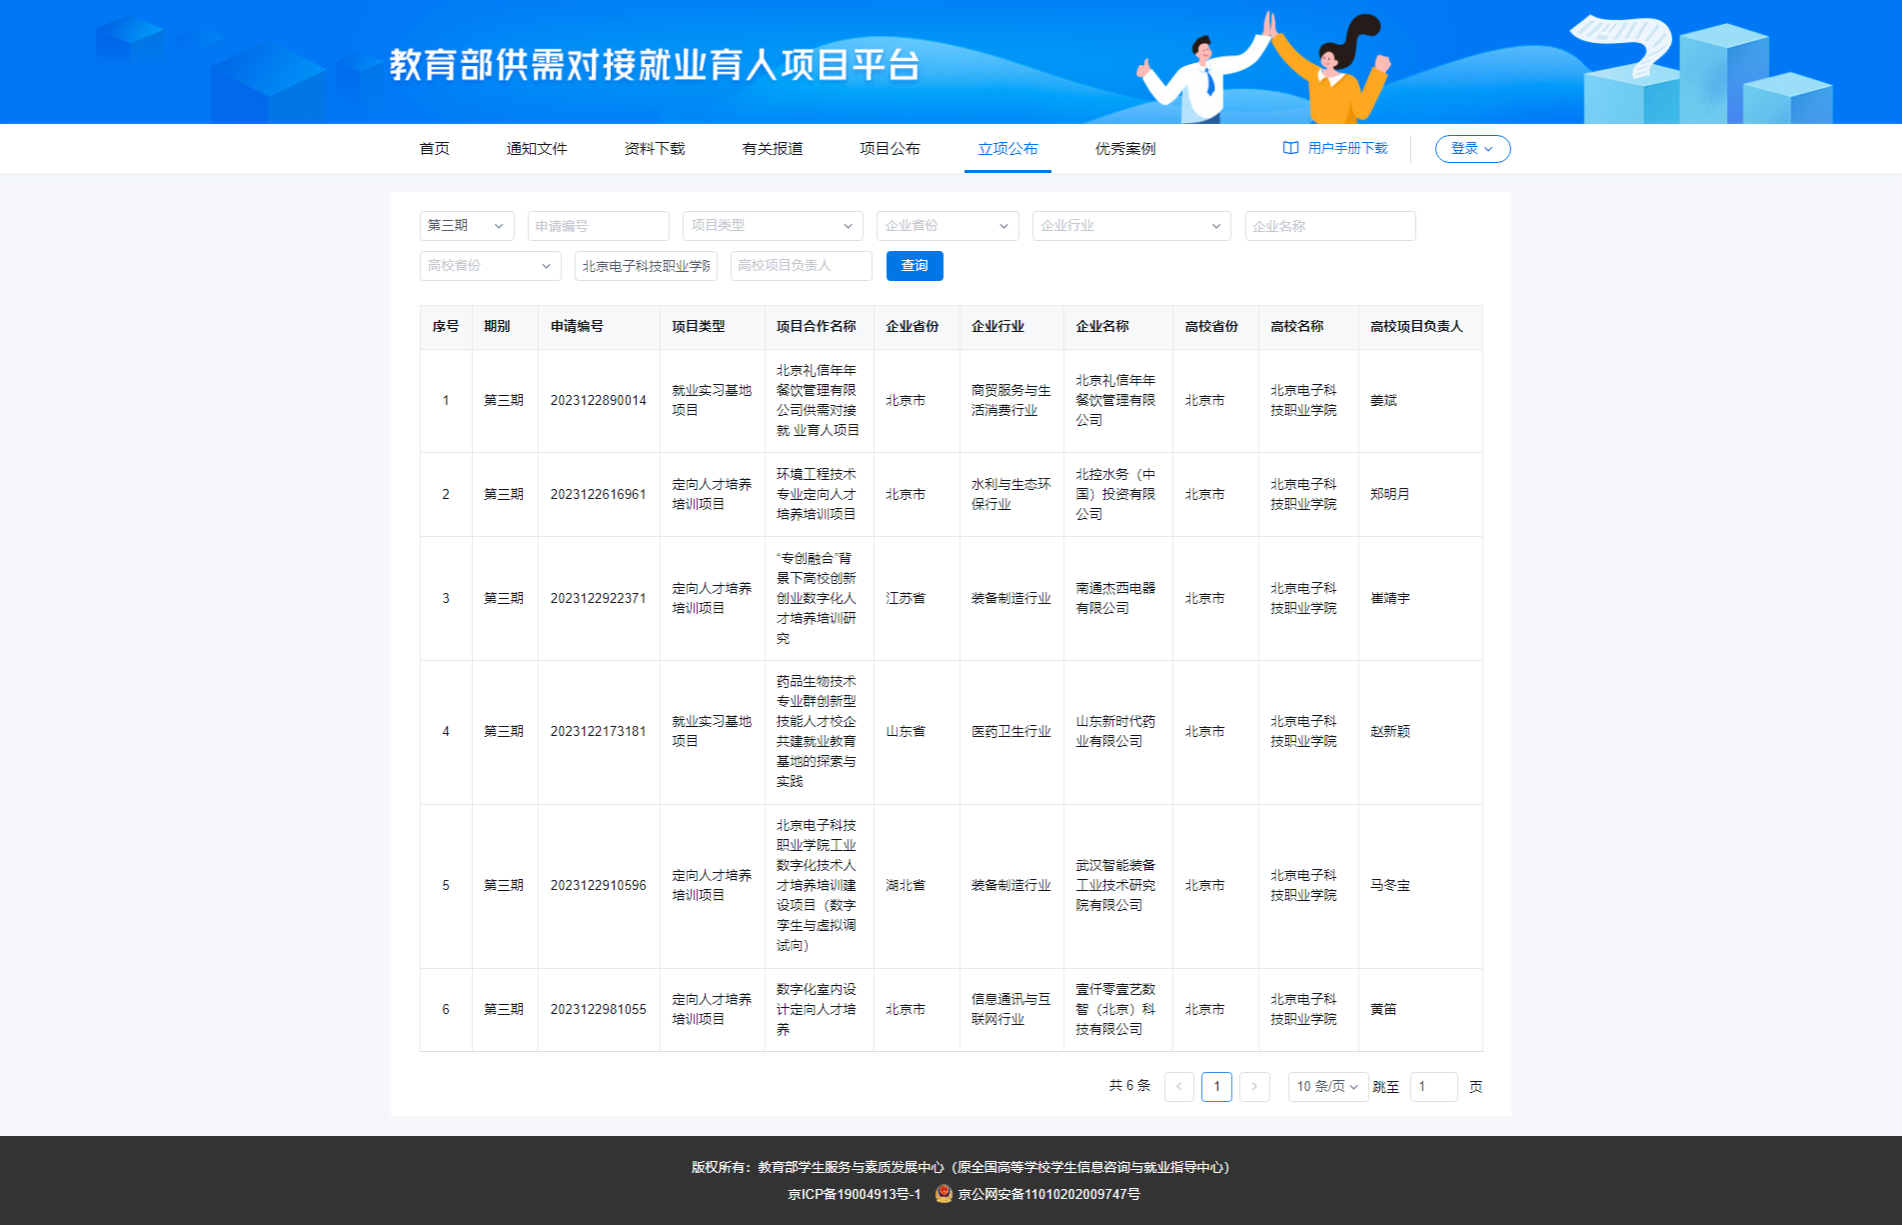Go to previous page arrow
Viewport: 1902px width, 1225px height.
point(1179,1086)
